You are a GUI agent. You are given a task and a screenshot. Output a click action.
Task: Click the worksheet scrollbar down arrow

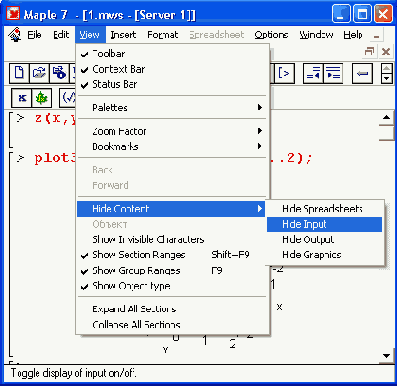point(387,356)
